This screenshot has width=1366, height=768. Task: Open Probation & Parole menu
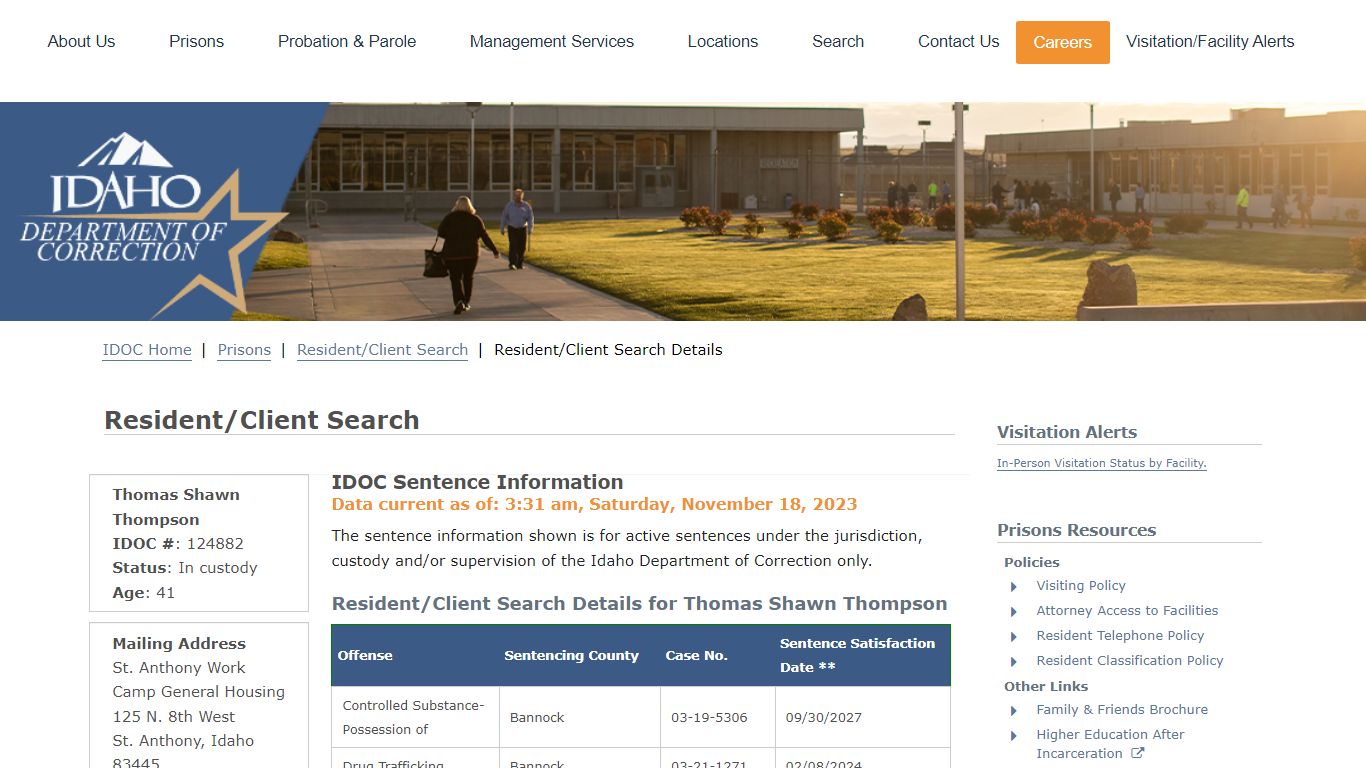[347, 41]
